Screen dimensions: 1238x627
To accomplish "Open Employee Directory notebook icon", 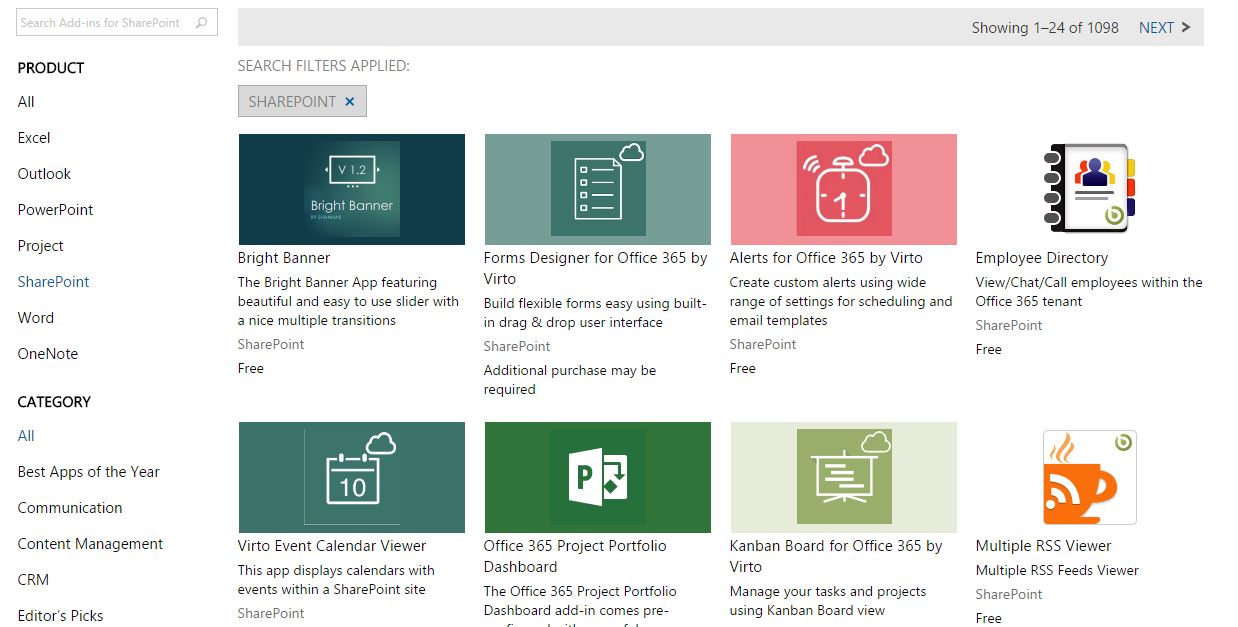I will pos(1089,189).
